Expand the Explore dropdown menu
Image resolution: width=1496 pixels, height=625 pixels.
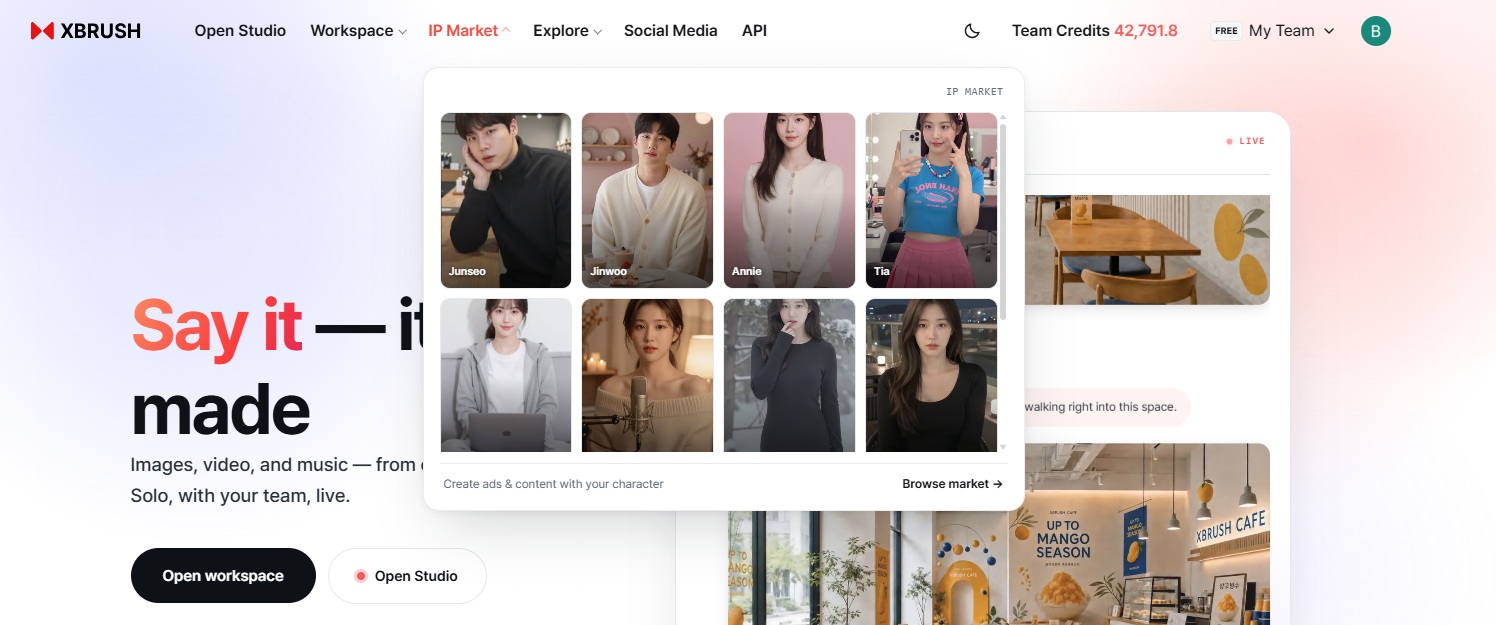coord(567,31)
